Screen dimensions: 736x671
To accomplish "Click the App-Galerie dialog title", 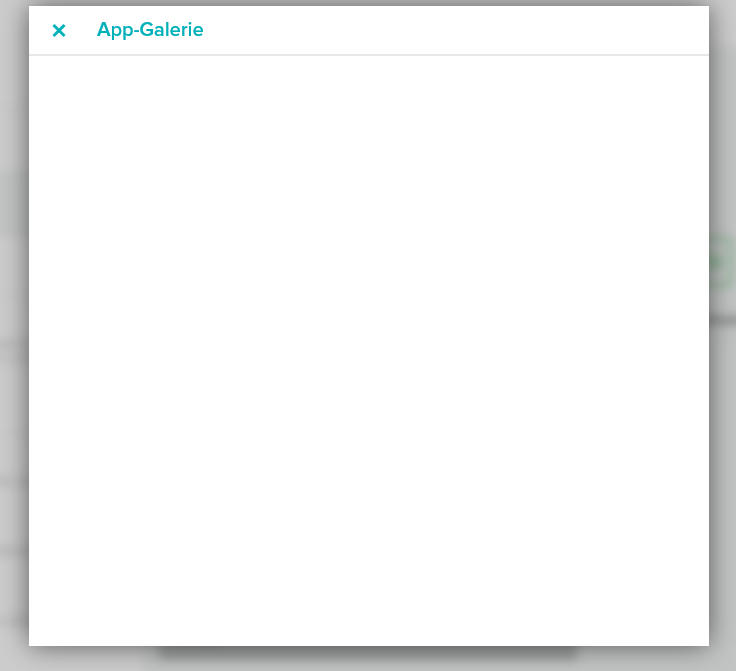I will point(150,30).
